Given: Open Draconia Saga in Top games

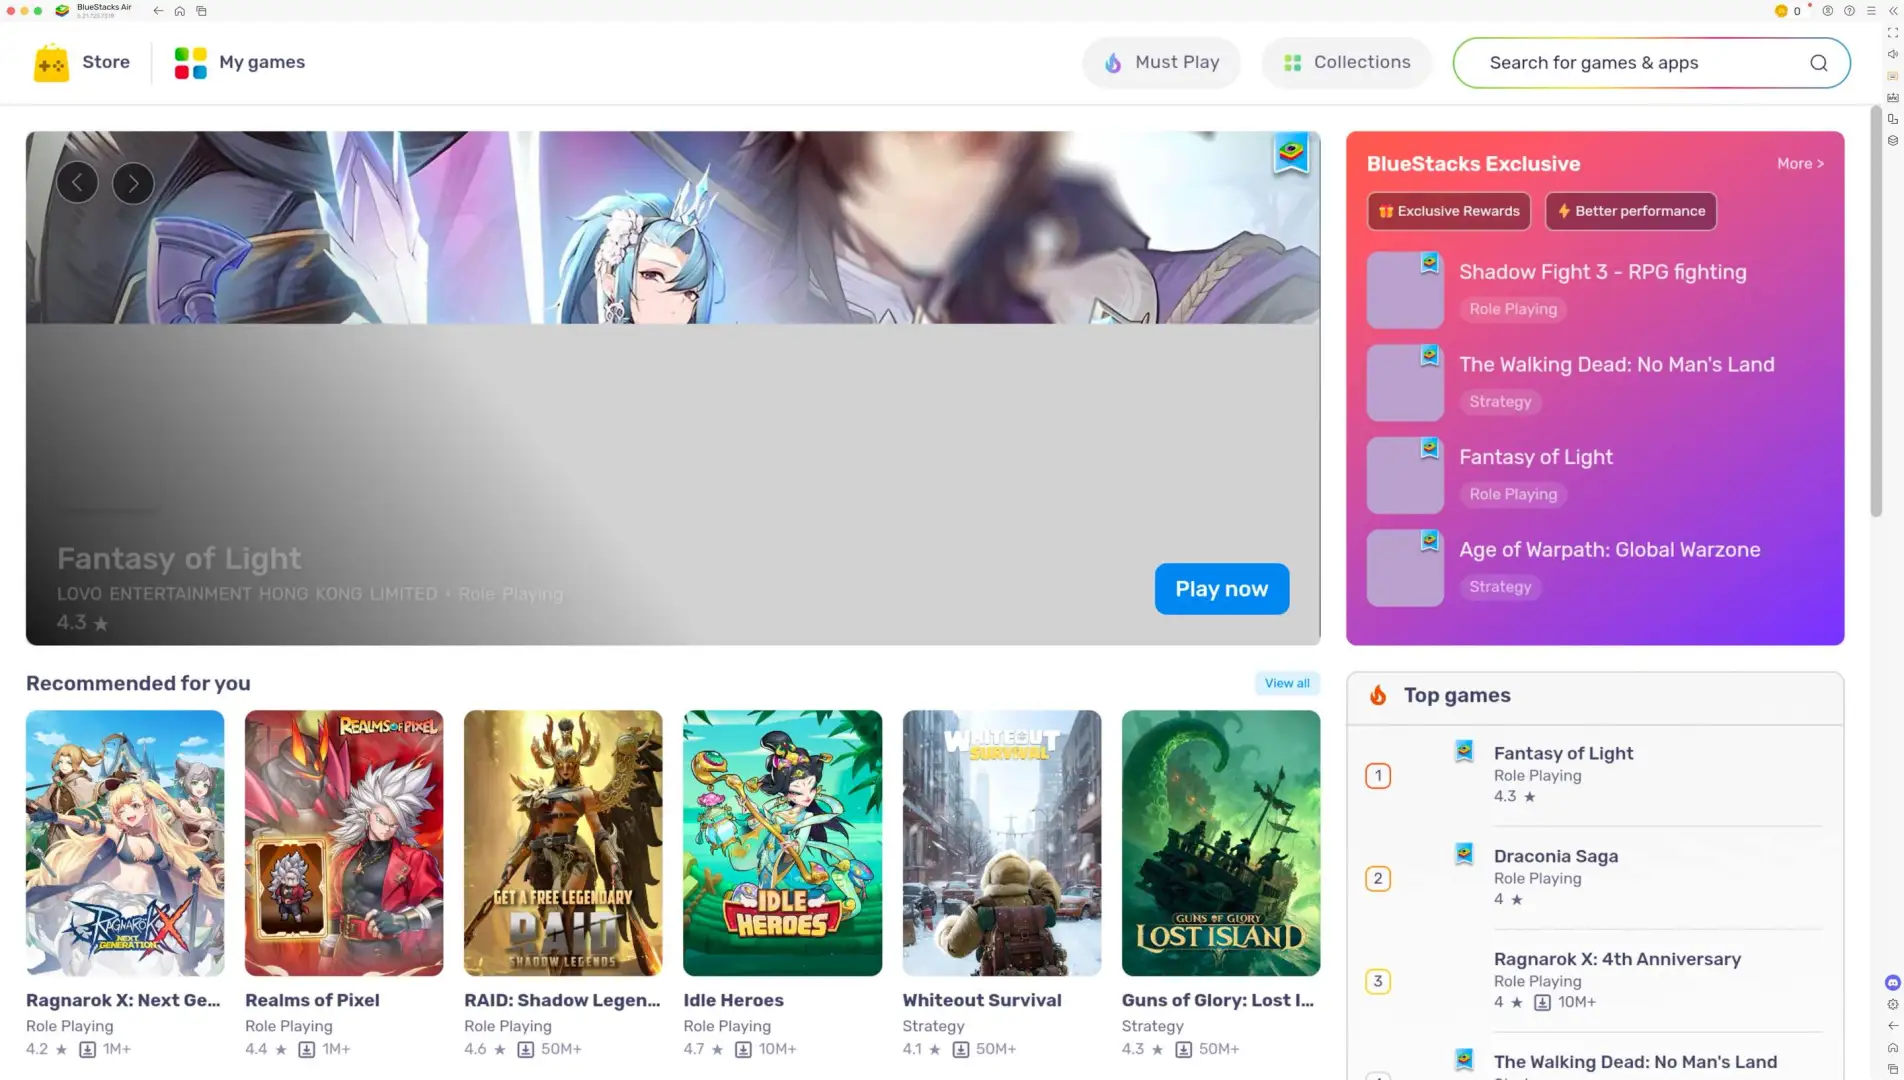Looking at the screenshot, I should 1595,878.
